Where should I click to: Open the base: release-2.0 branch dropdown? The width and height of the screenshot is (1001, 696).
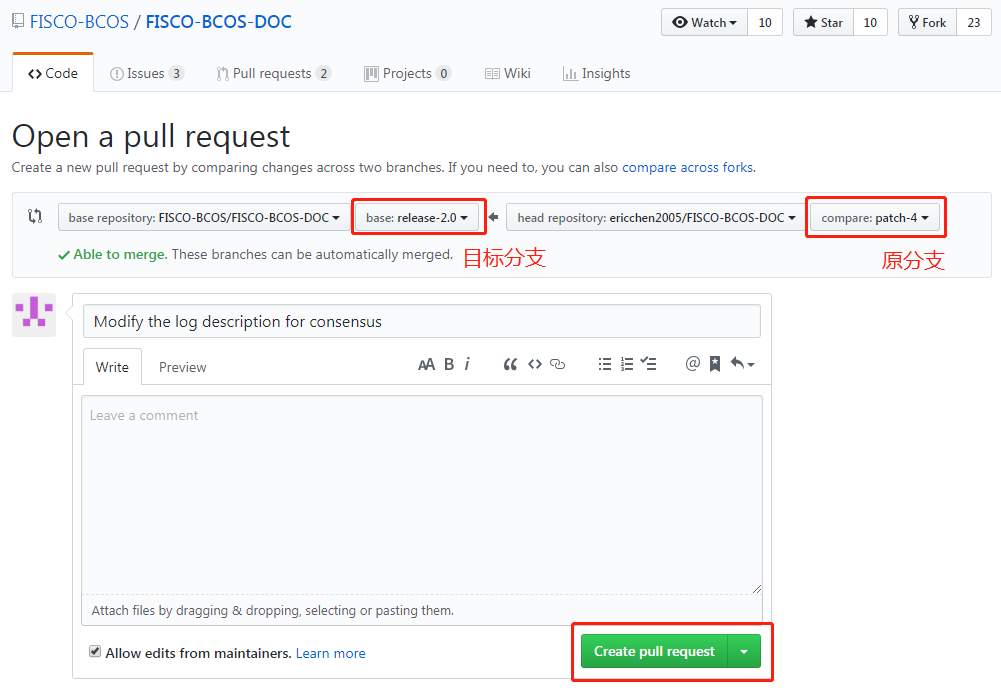(x=417, y=217)
